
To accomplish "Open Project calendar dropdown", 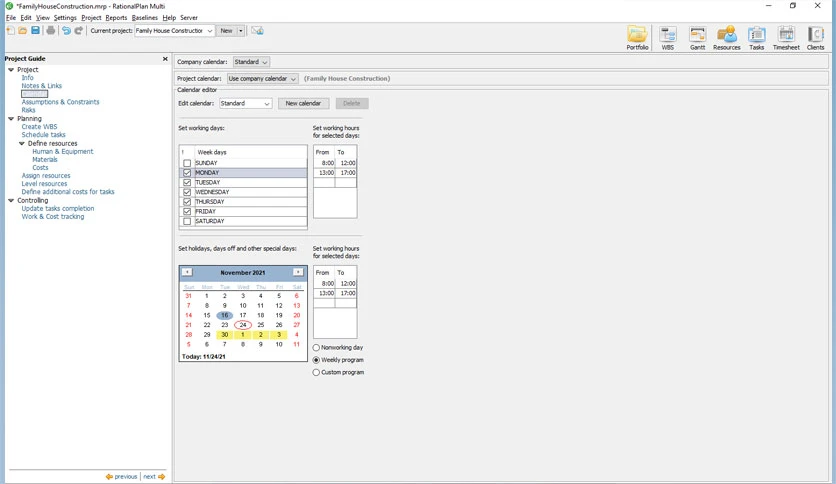I will click(262, 78).
